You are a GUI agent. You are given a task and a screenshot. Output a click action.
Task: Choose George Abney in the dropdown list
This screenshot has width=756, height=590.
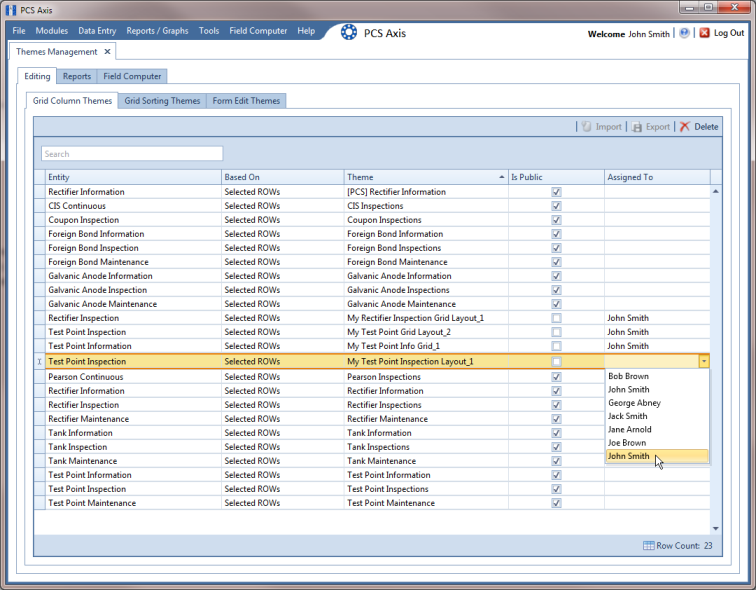click(657, 403)
